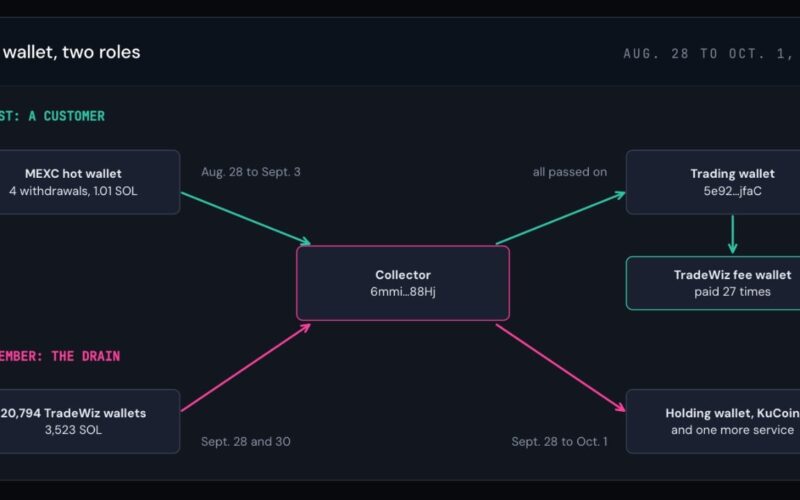Click the "Sept. 28 and 30" label
Screen dimensions: 800x500
point(245,441)
